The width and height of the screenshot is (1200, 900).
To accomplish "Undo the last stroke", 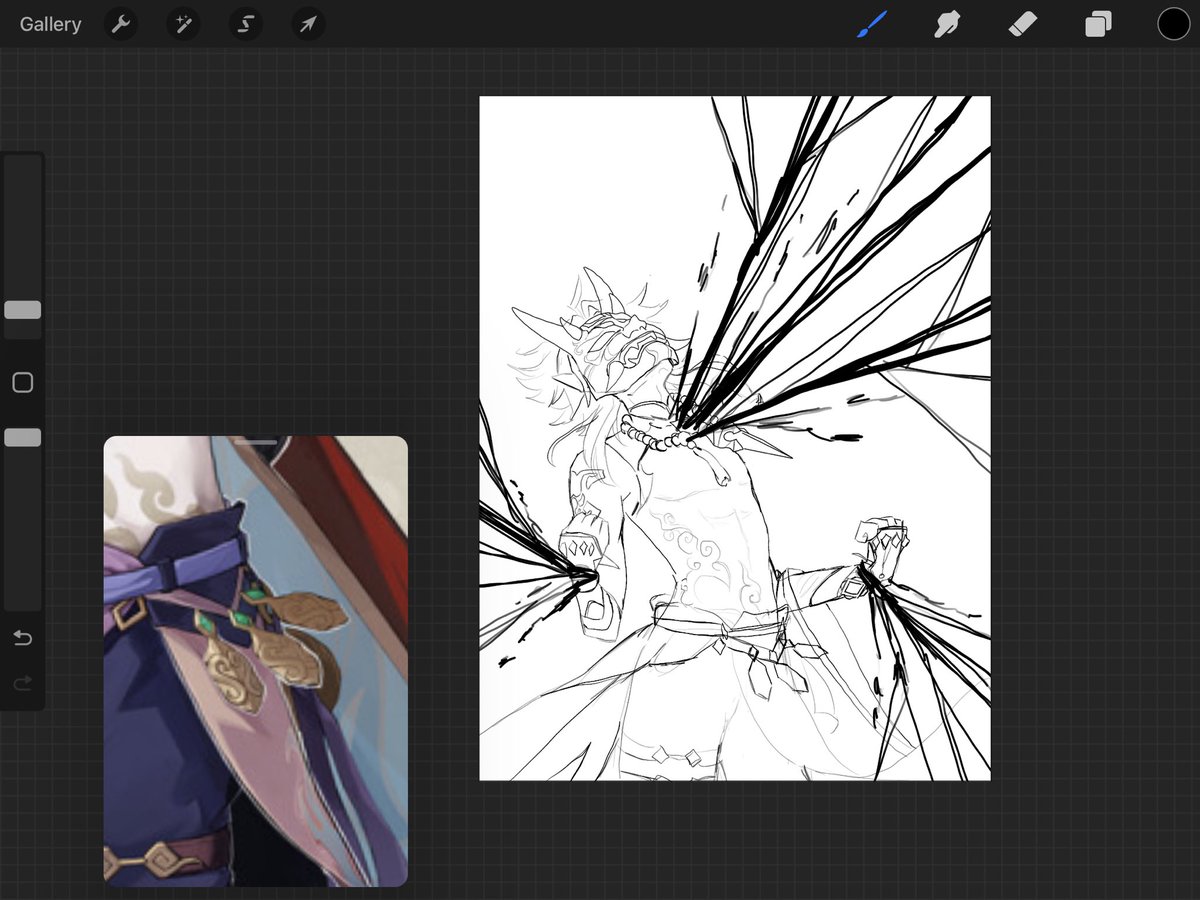I will click(22, 638).
